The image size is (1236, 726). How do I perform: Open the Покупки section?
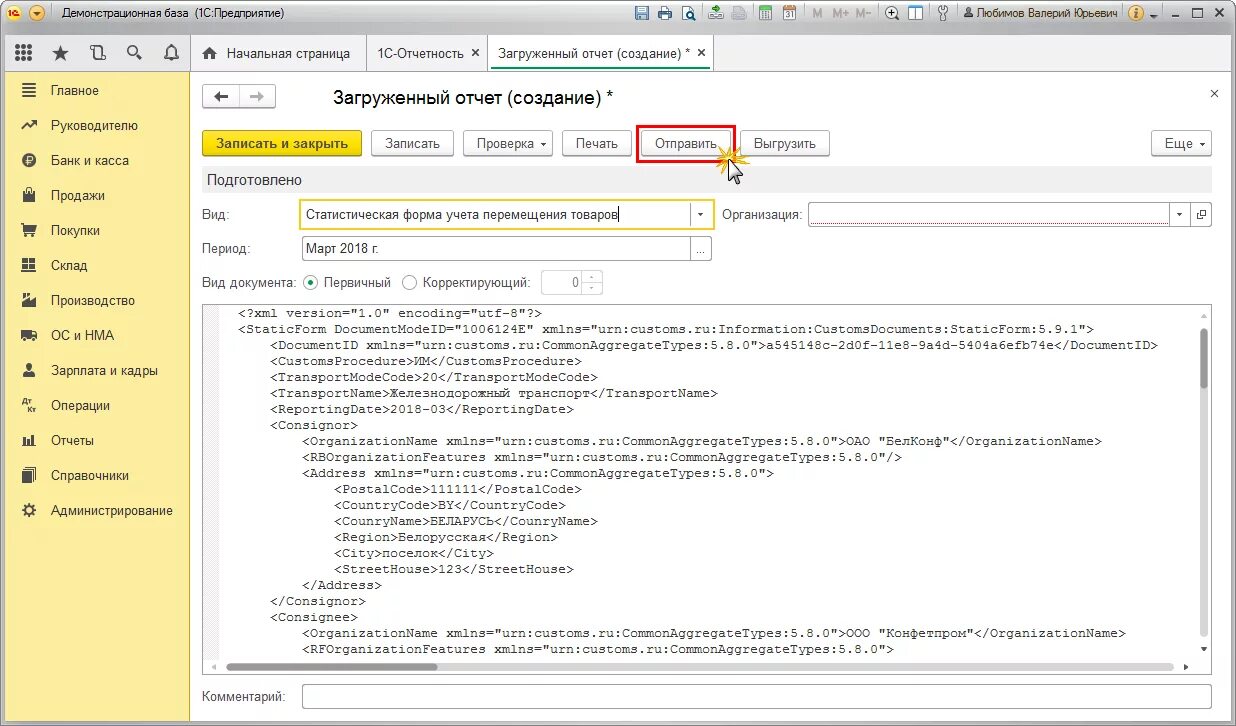pos(95,230)
